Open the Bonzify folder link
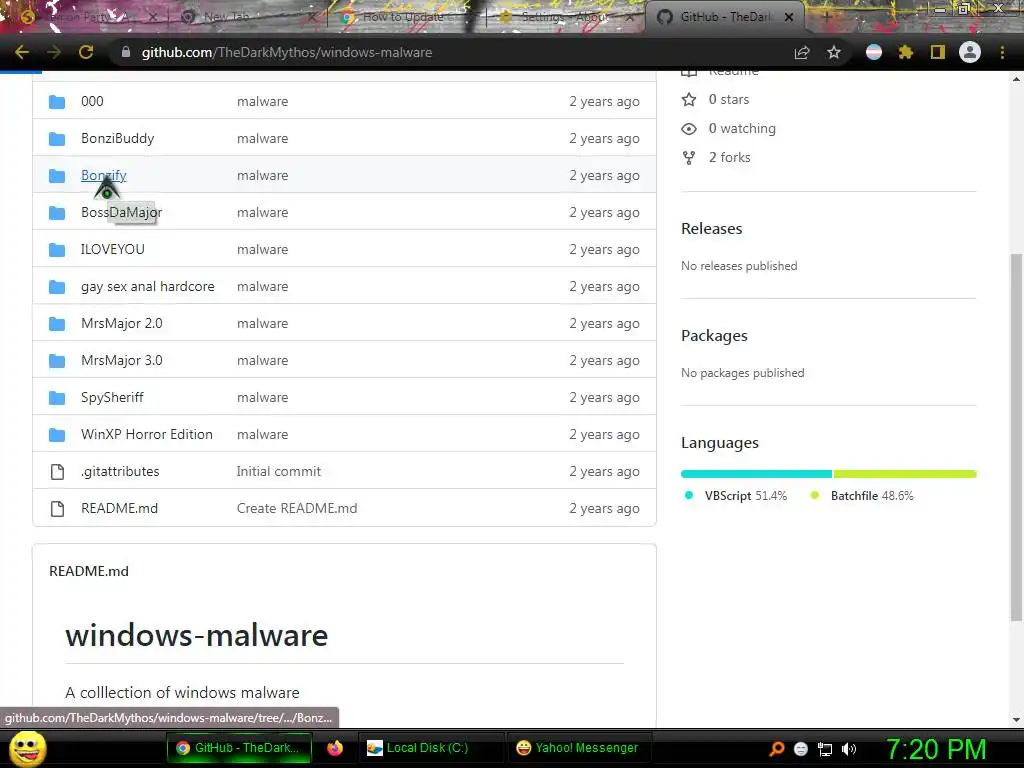This screenshot has height=768, width=1024. pyautogui.click(x=103, y=175)
